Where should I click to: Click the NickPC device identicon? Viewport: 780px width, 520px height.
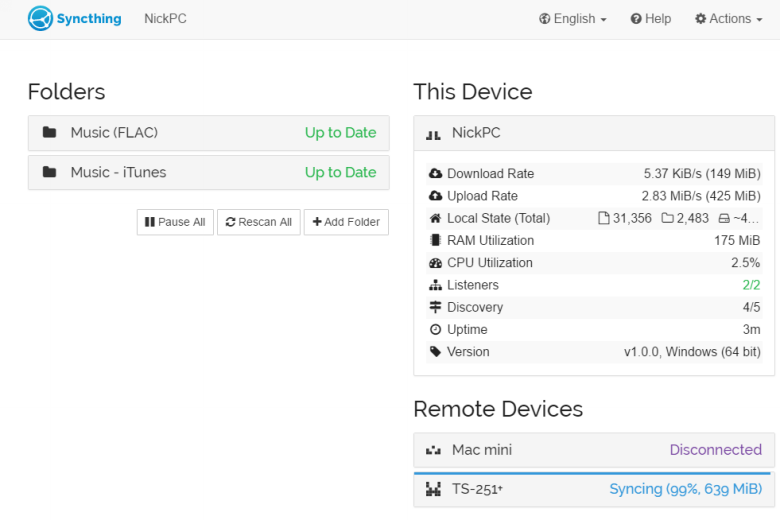pos(433,133)
